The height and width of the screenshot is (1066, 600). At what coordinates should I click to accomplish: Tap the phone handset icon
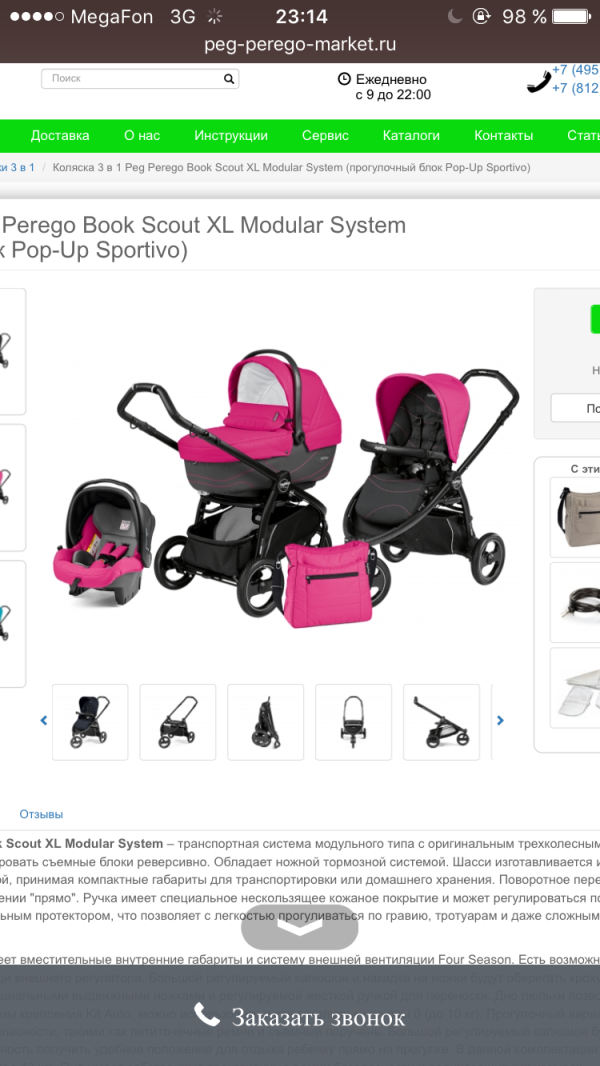[x=538, y=82]
